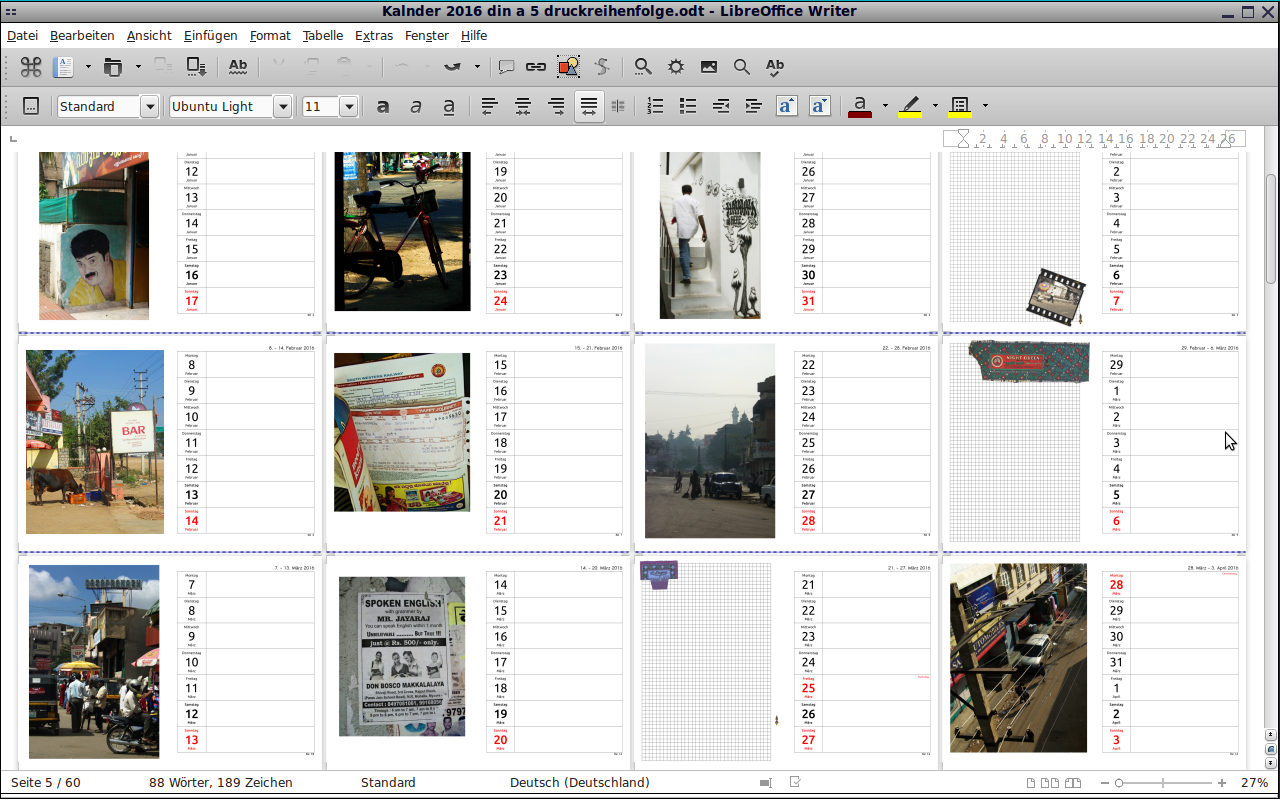The height and width of the screenshot is (800, 1280).
Task: Insert a comment with the speech bubble icon
Action: 507,67
